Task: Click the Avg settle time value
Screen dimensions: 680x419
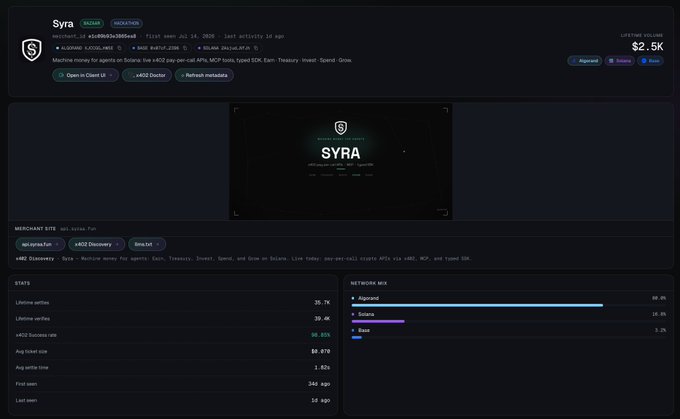Action: pos(322,368)
